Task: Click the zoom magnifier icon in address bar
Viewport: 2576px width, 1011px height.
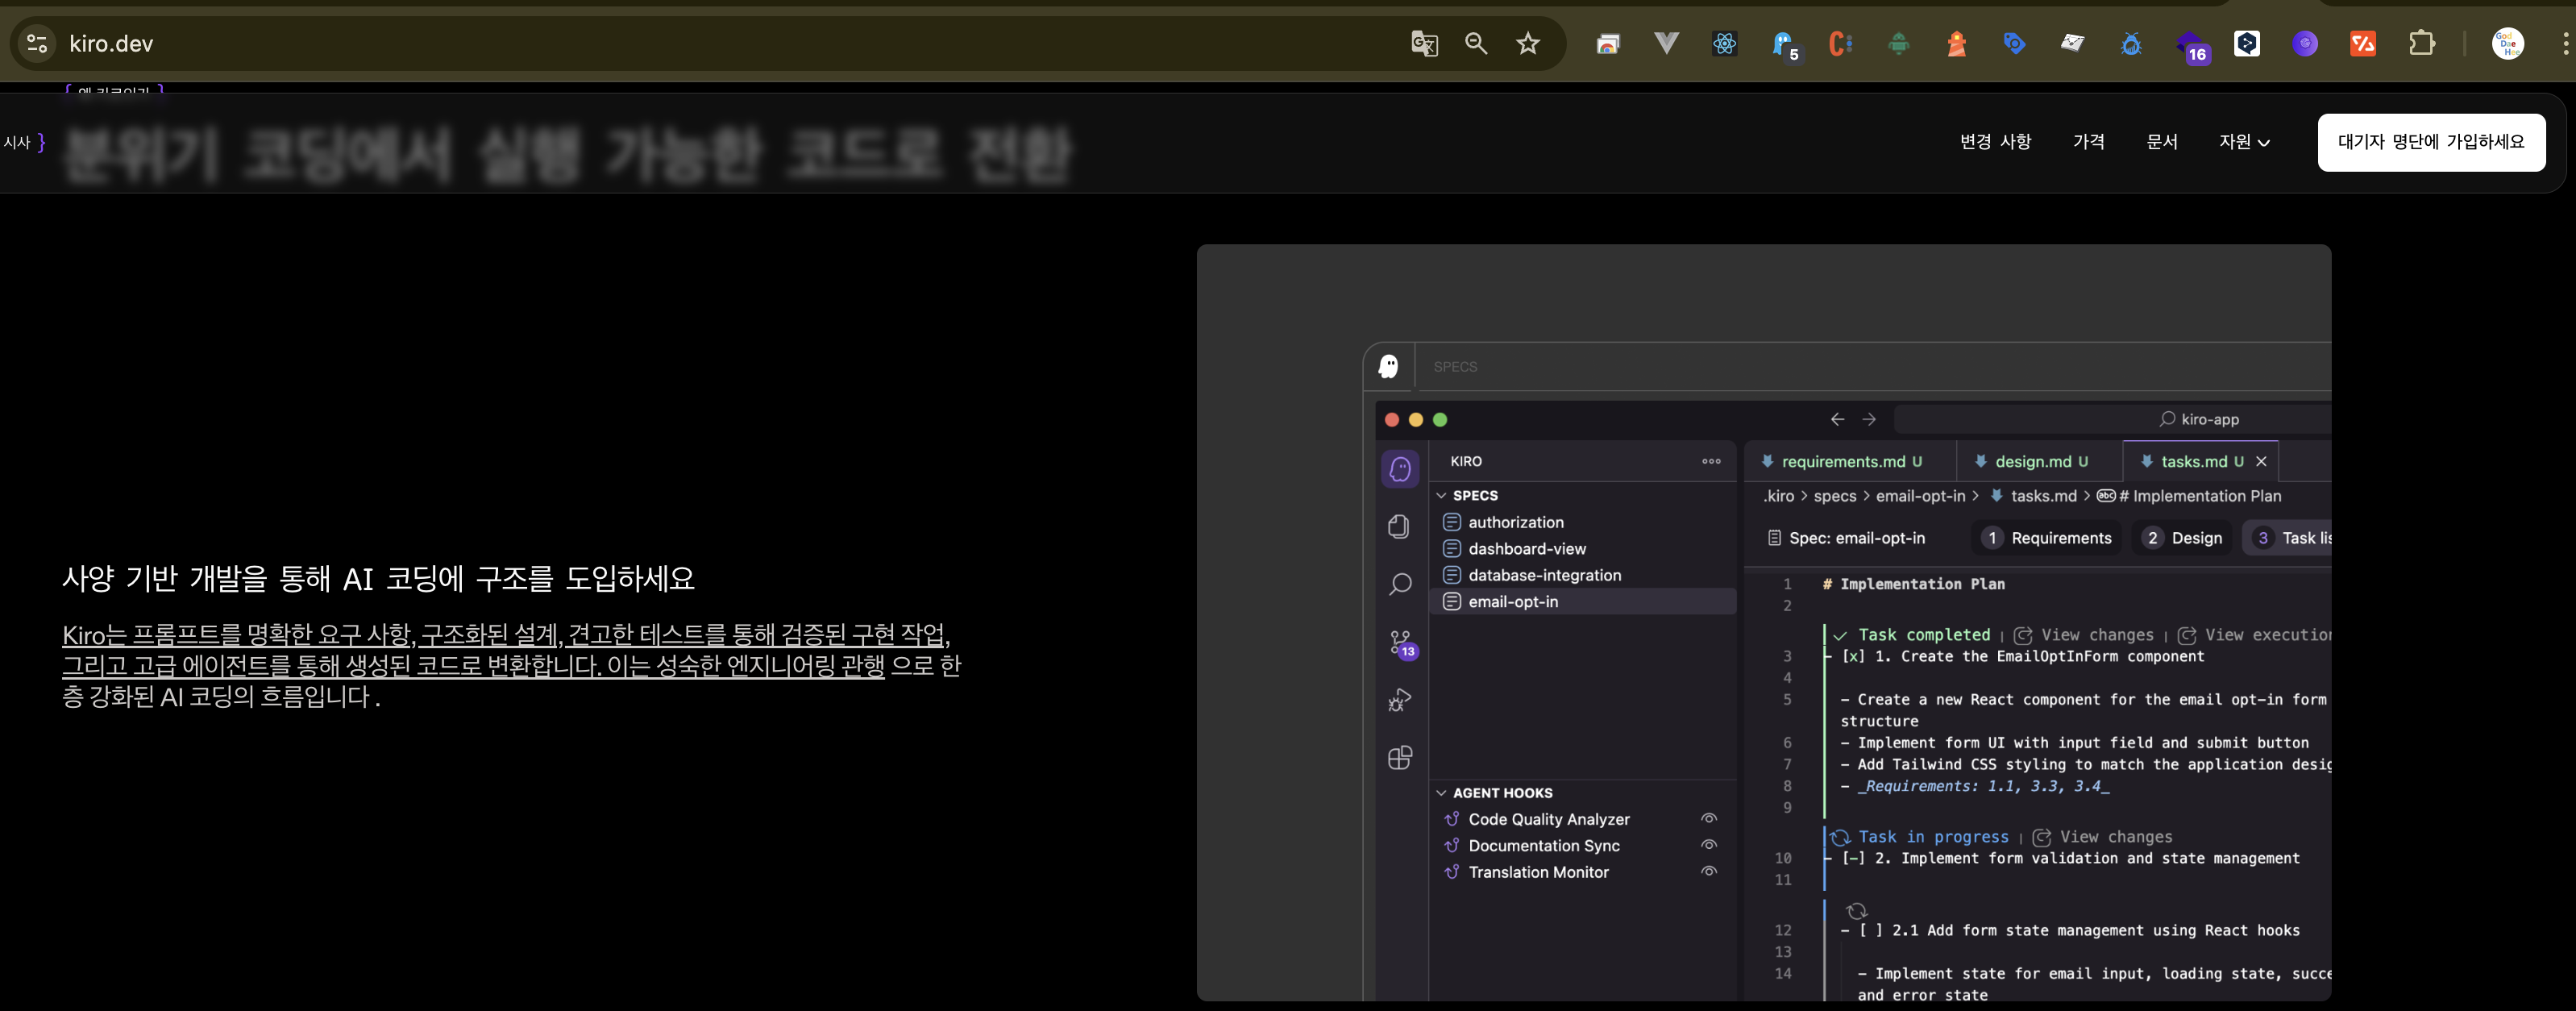Action: (1476, 44)
